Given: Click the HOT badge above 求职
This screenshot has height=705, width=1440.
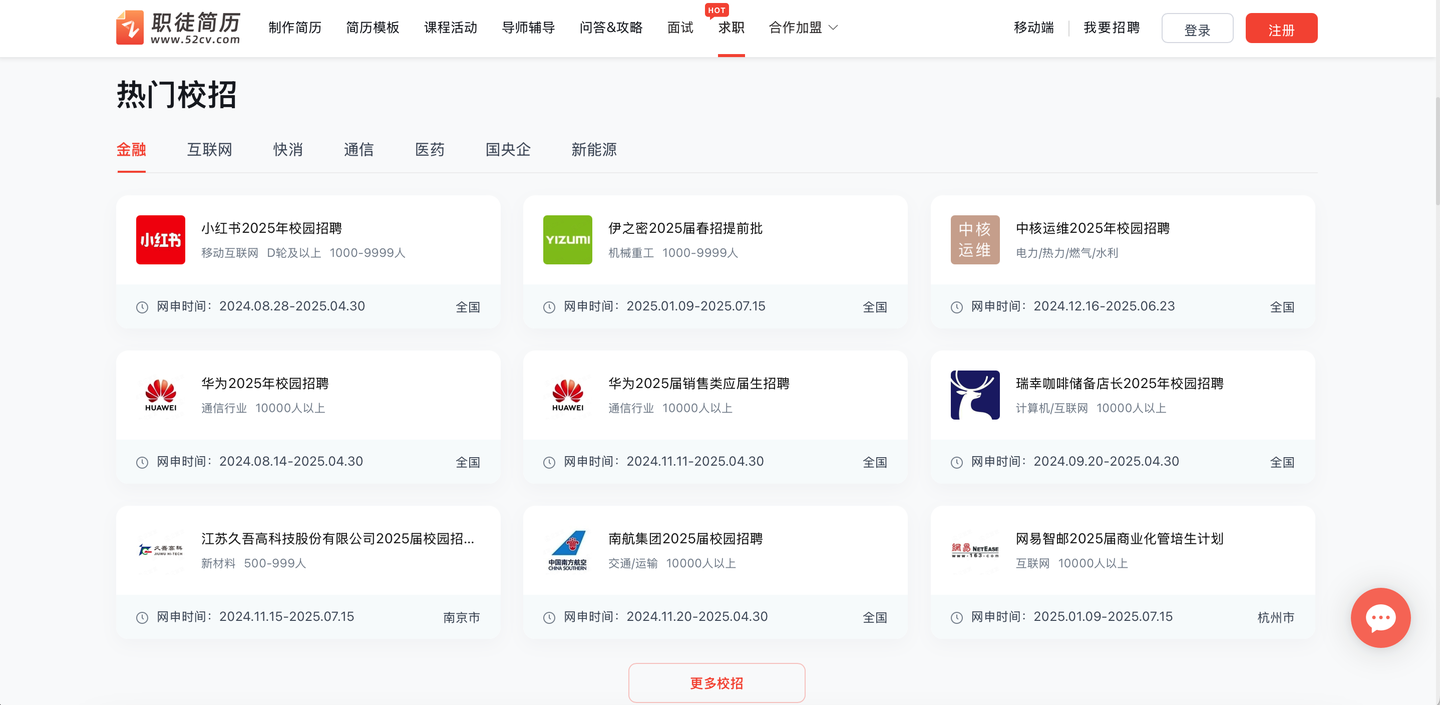Looking at the screenshot, I should [717, 10].
